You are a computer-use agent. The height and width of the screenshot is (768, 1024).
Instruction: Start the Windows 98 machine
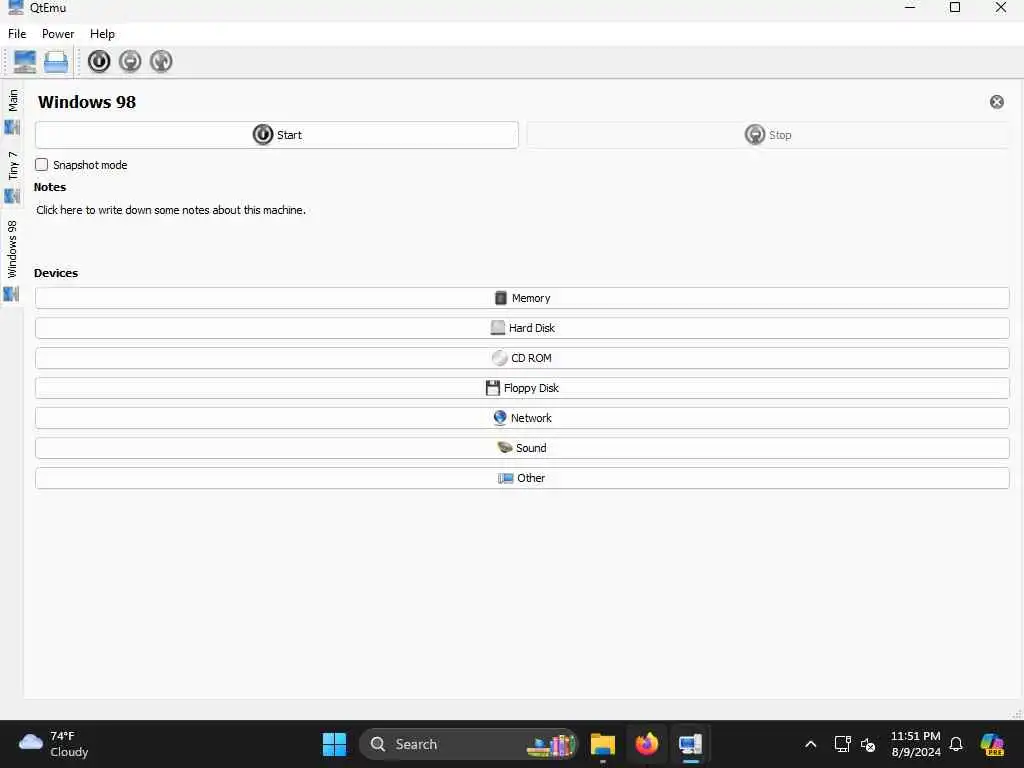pos(277,135)
